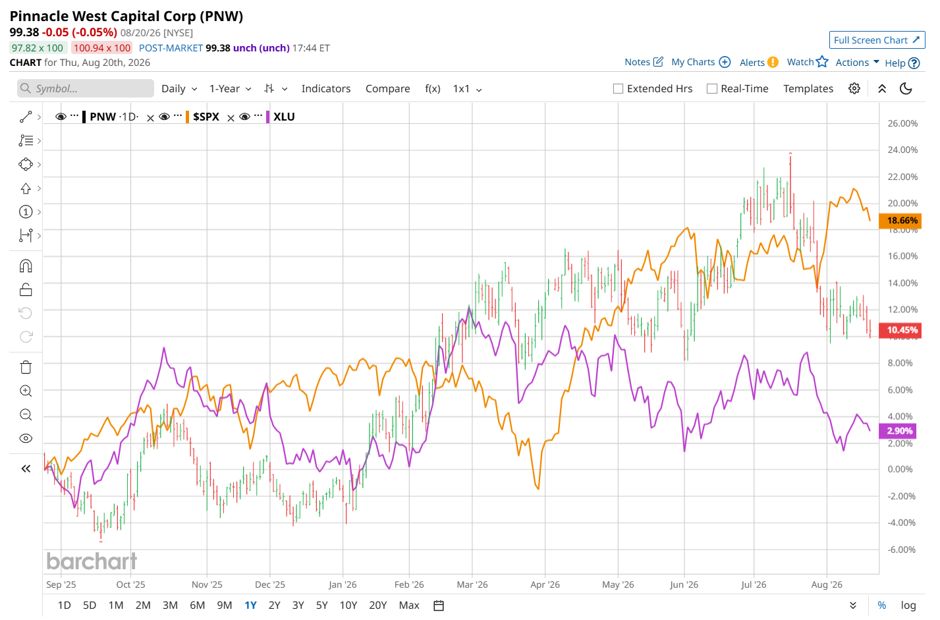Open the bar type selector icon

[269, 89]
